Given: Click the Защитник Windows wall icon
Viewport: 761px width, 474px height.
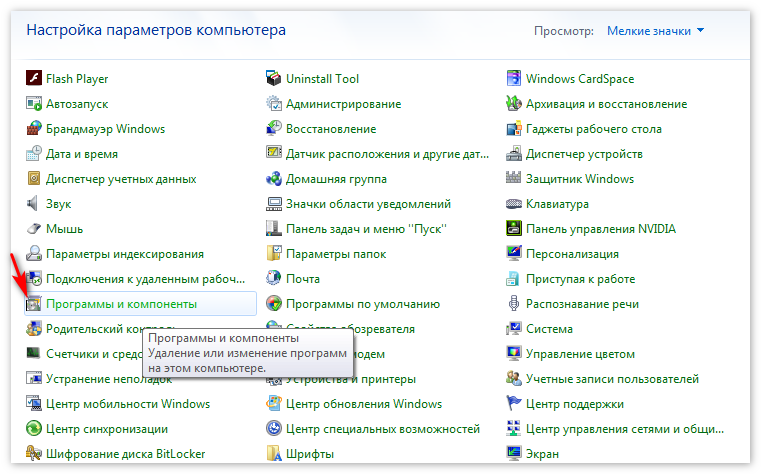Looking at the screenshot, I should (x=513, y=178).
